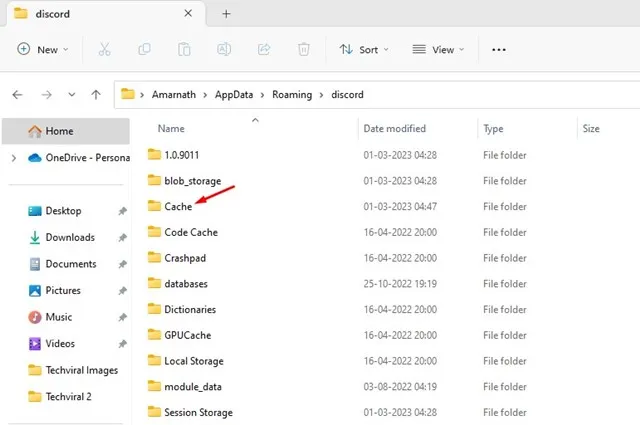Go up one folder level arrow
640x425 pixels.
click(x=95, y=95)
